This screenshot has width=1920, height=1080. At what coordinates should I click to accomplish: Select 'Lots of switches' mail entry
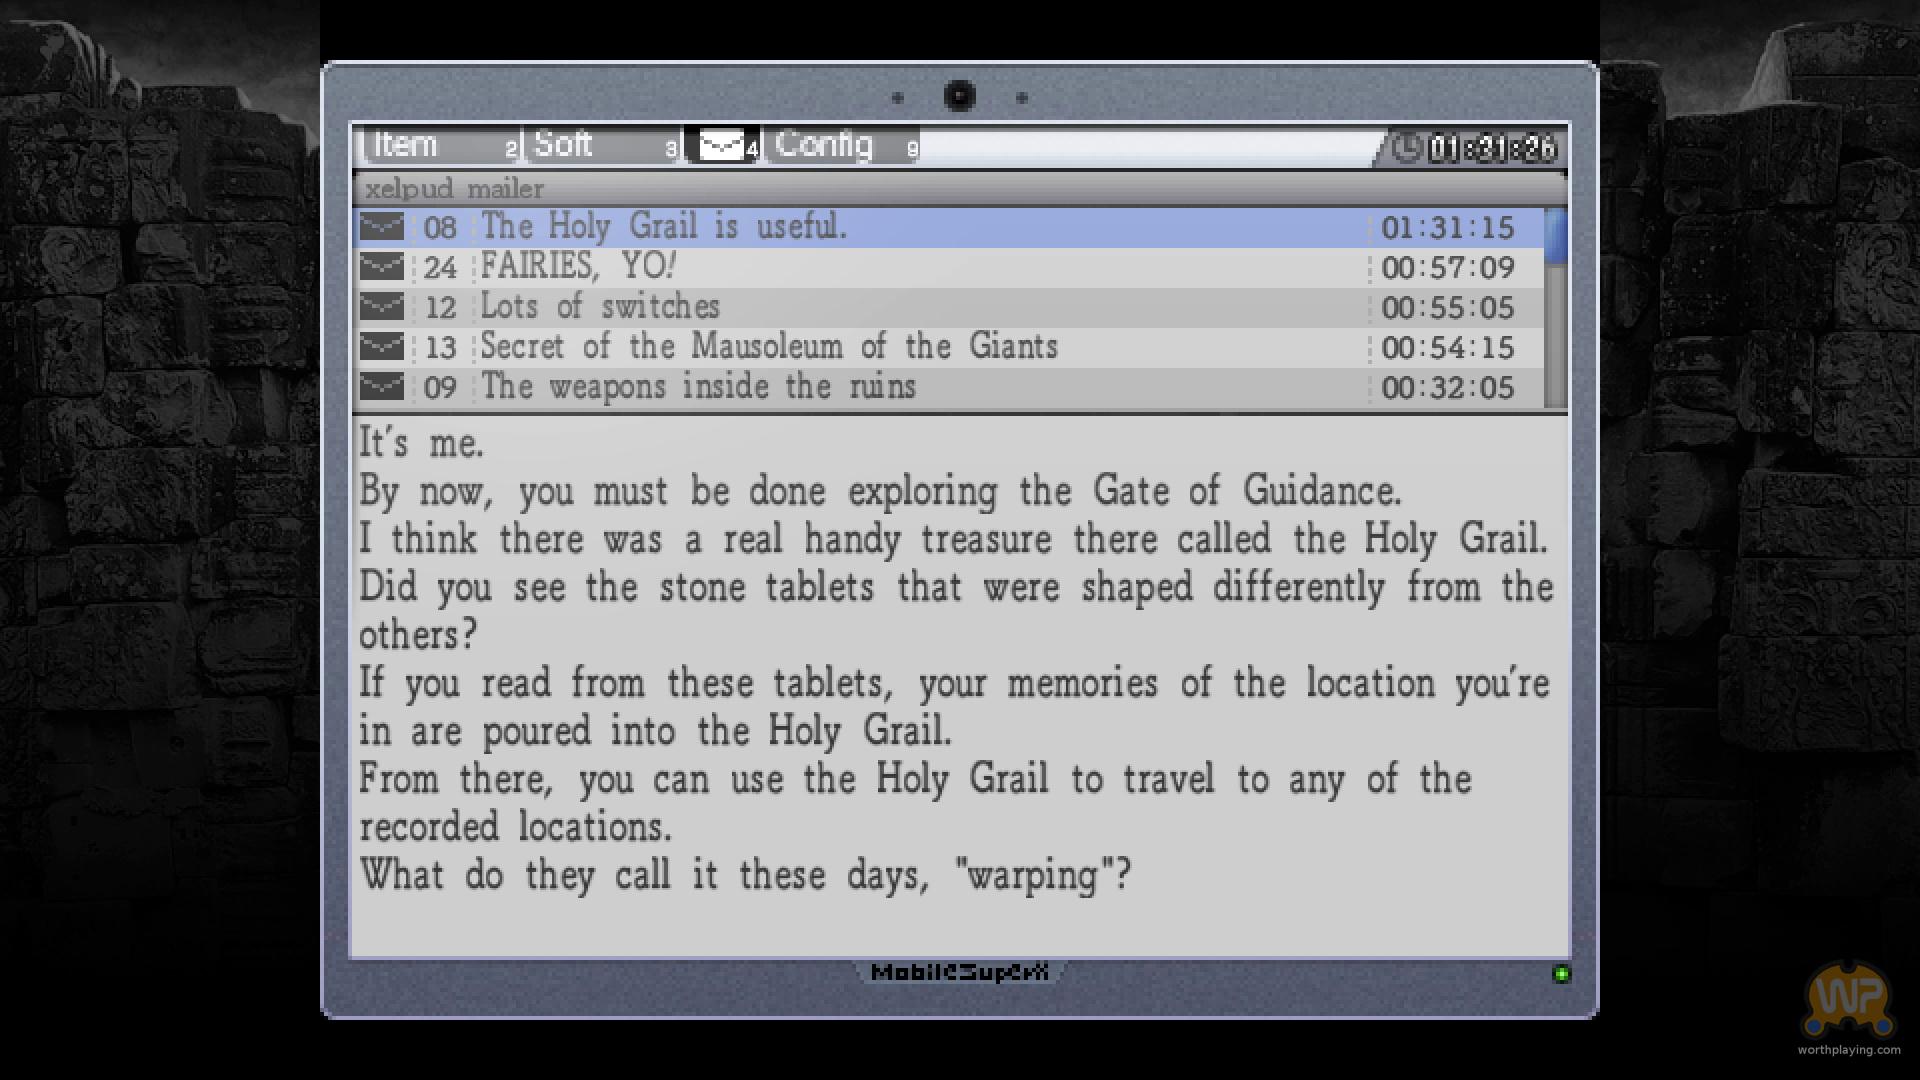(x=600, y=307)
